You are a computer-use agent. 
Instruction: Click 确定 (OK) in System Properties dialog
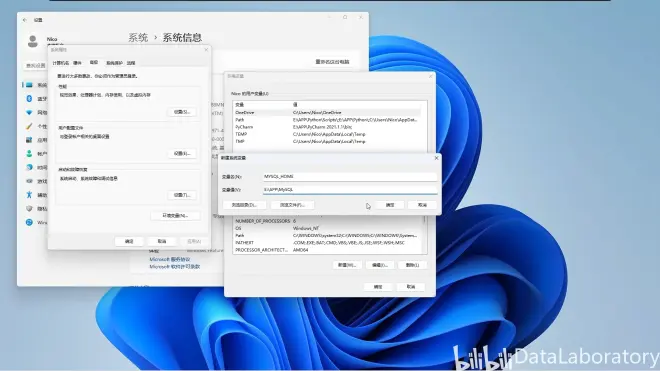129,241
